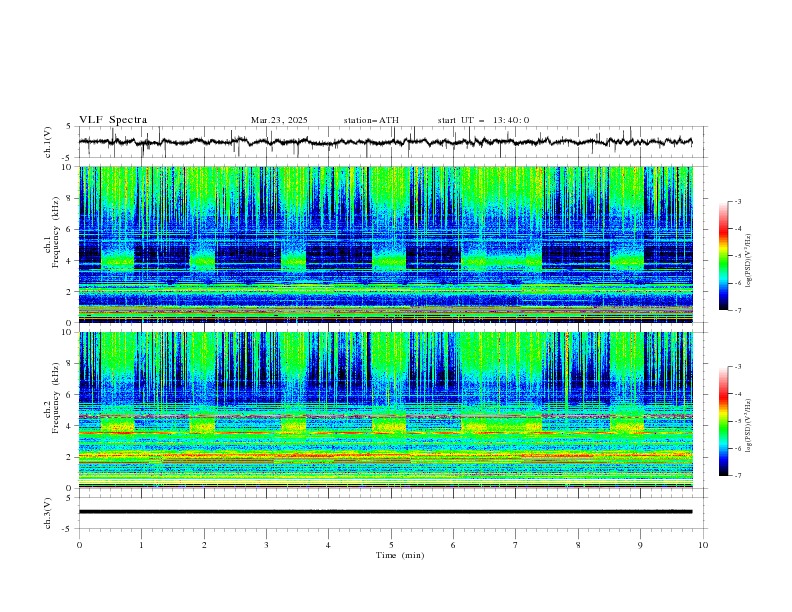Click the ch.2 'Frequency (kHz)' axis label
792x612 pixels.
(x=55, y=398)
